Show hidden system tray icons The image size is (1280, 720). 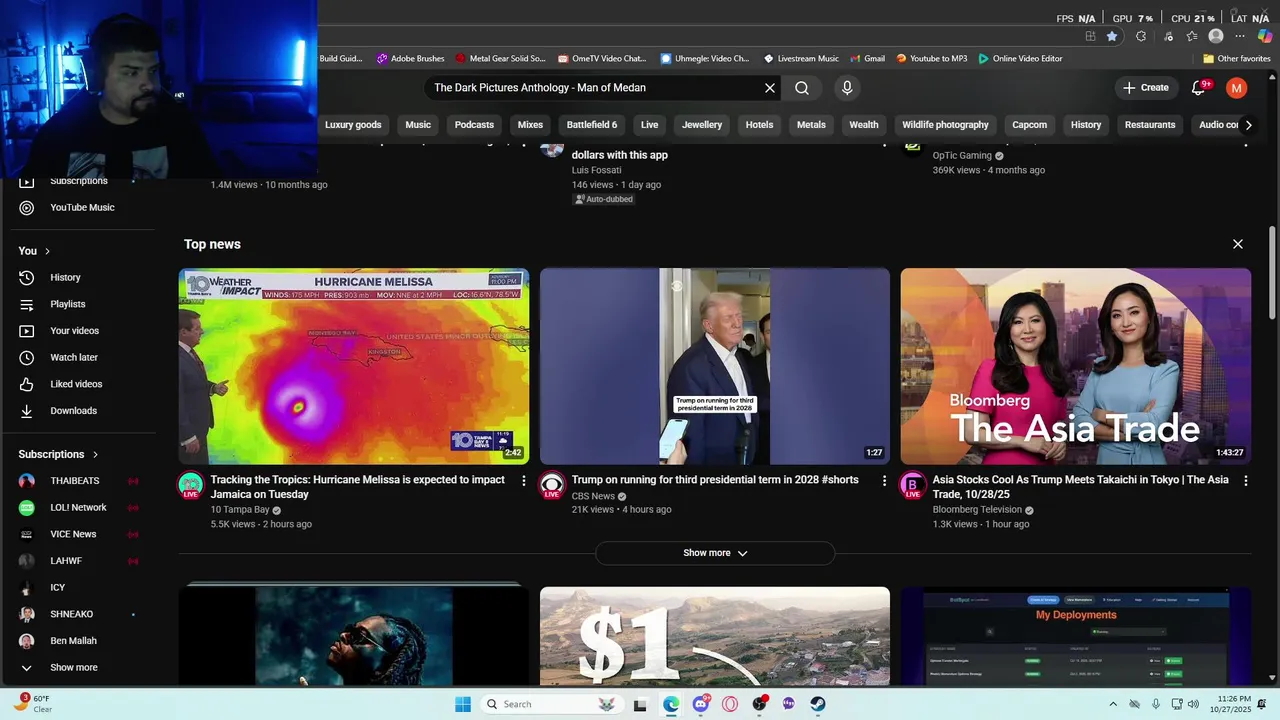[x=1113, y=704]
